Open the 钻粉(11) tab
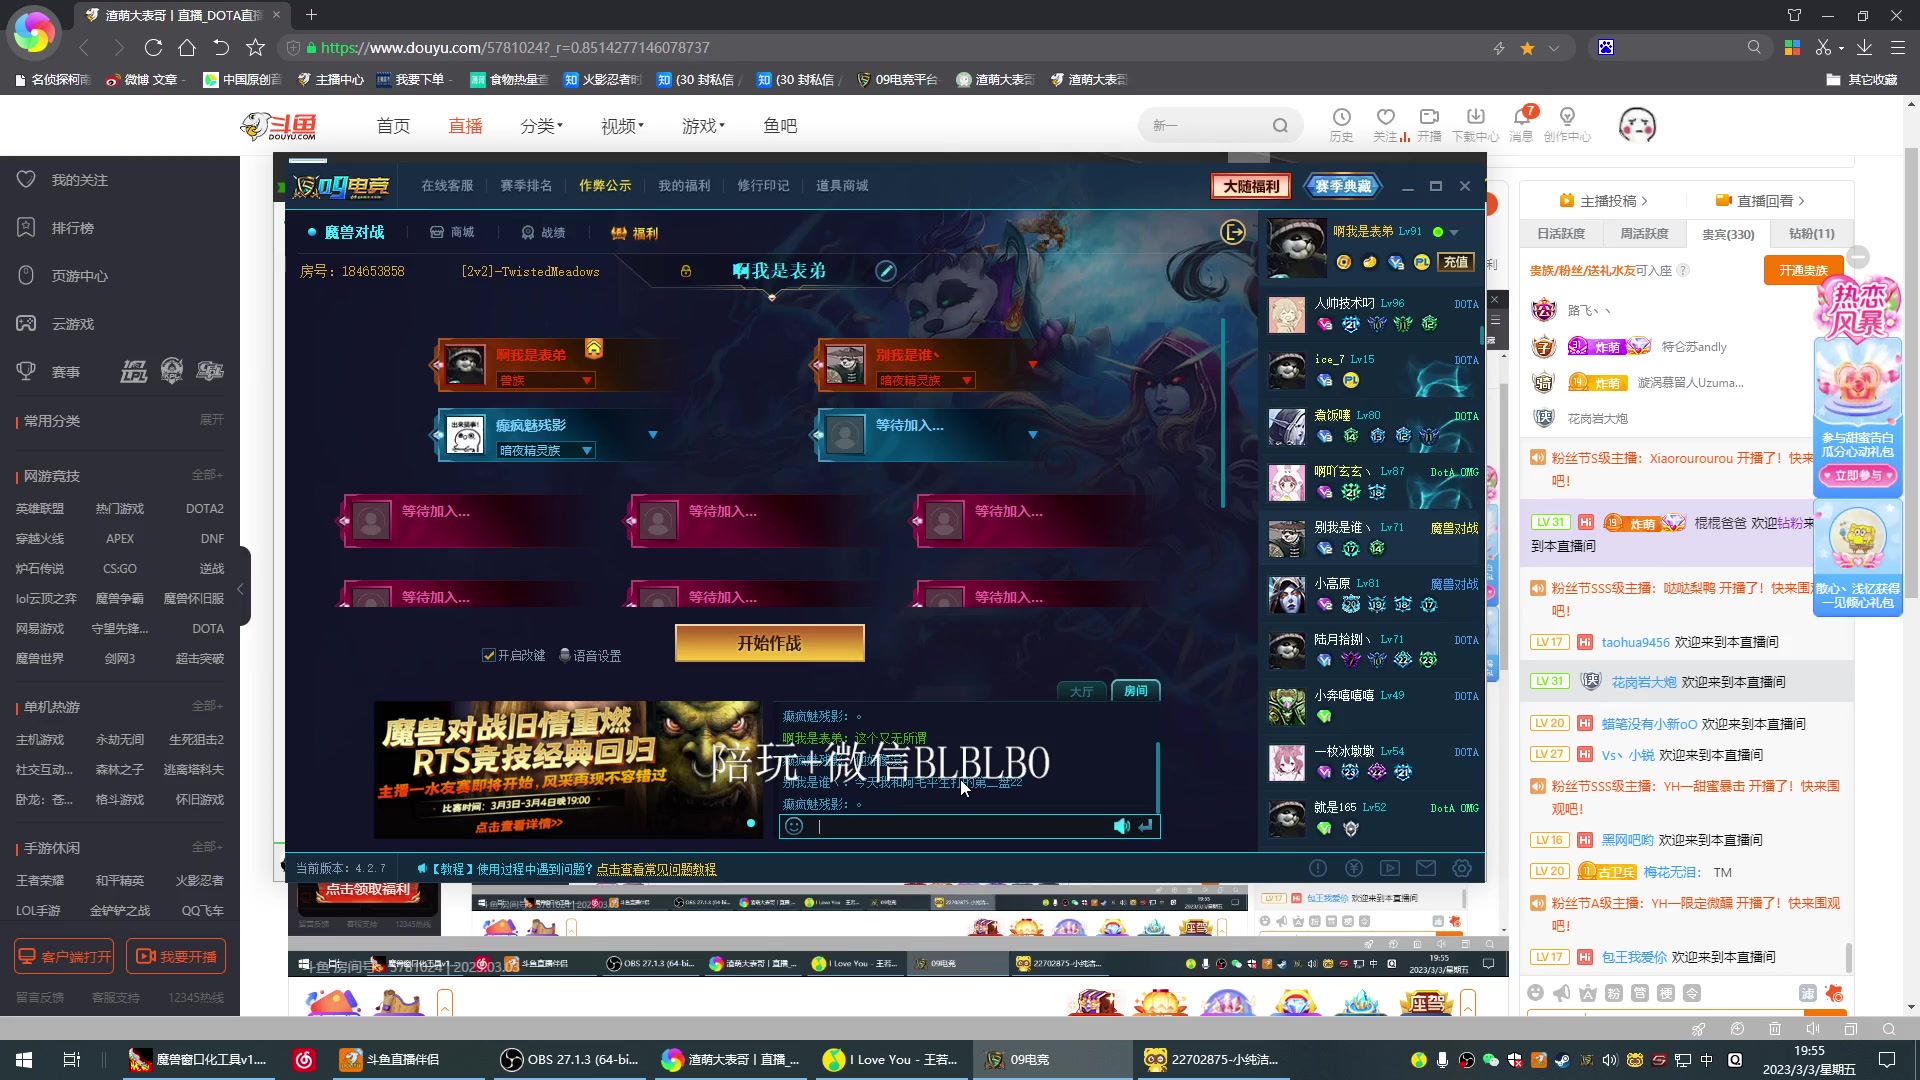 coord(1812,233)
